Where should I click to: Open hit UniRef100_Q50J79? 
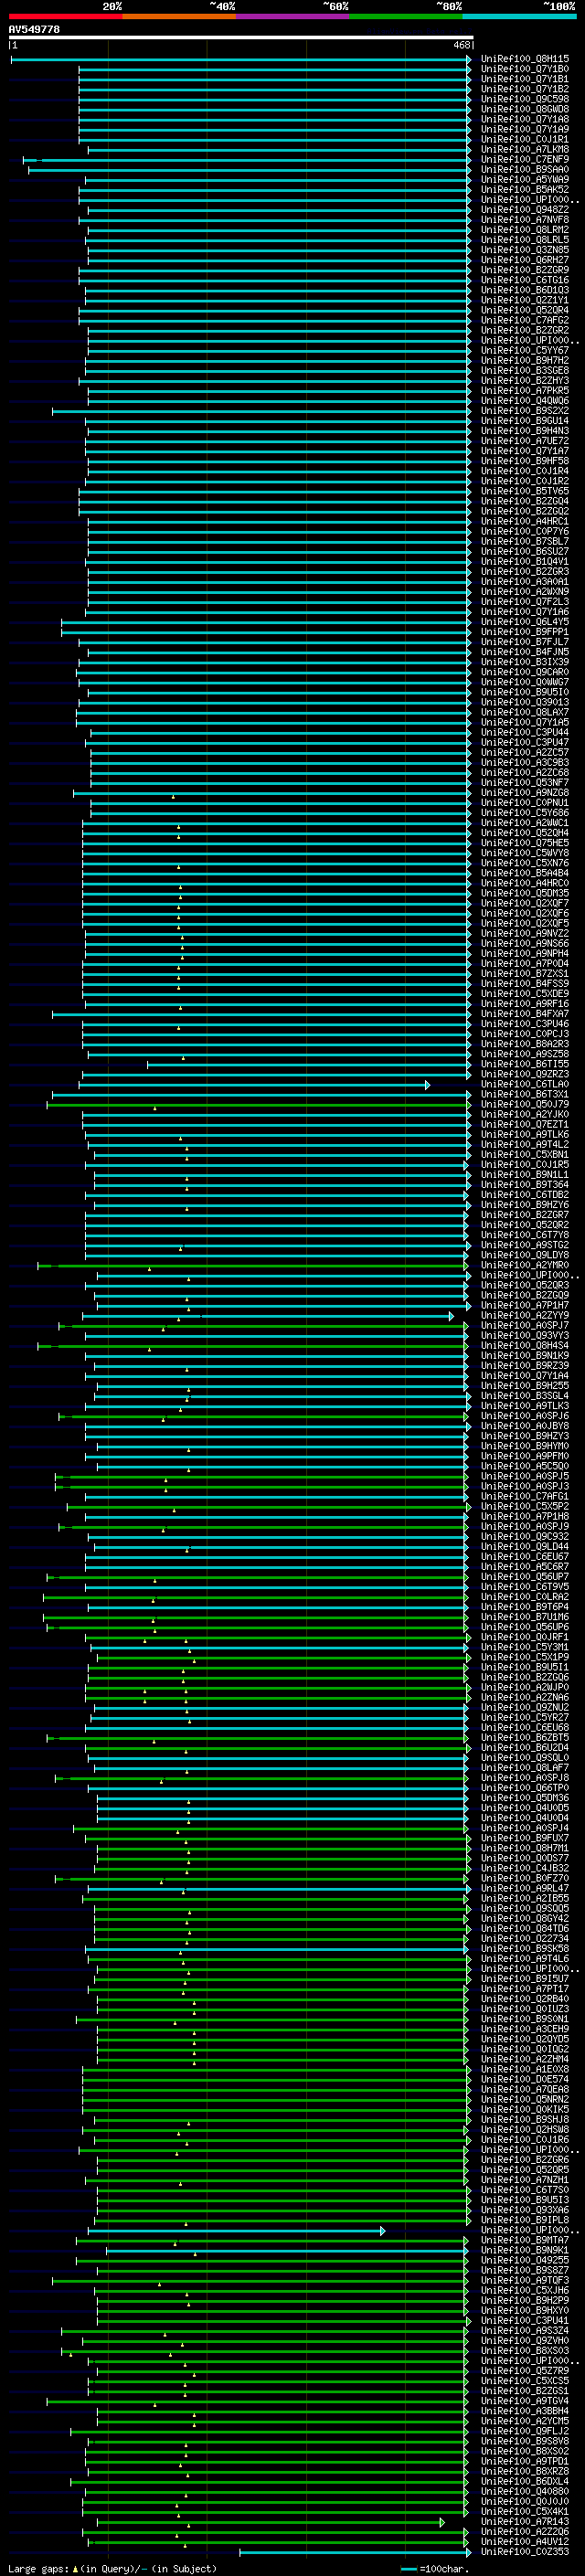pos(525,1105)
